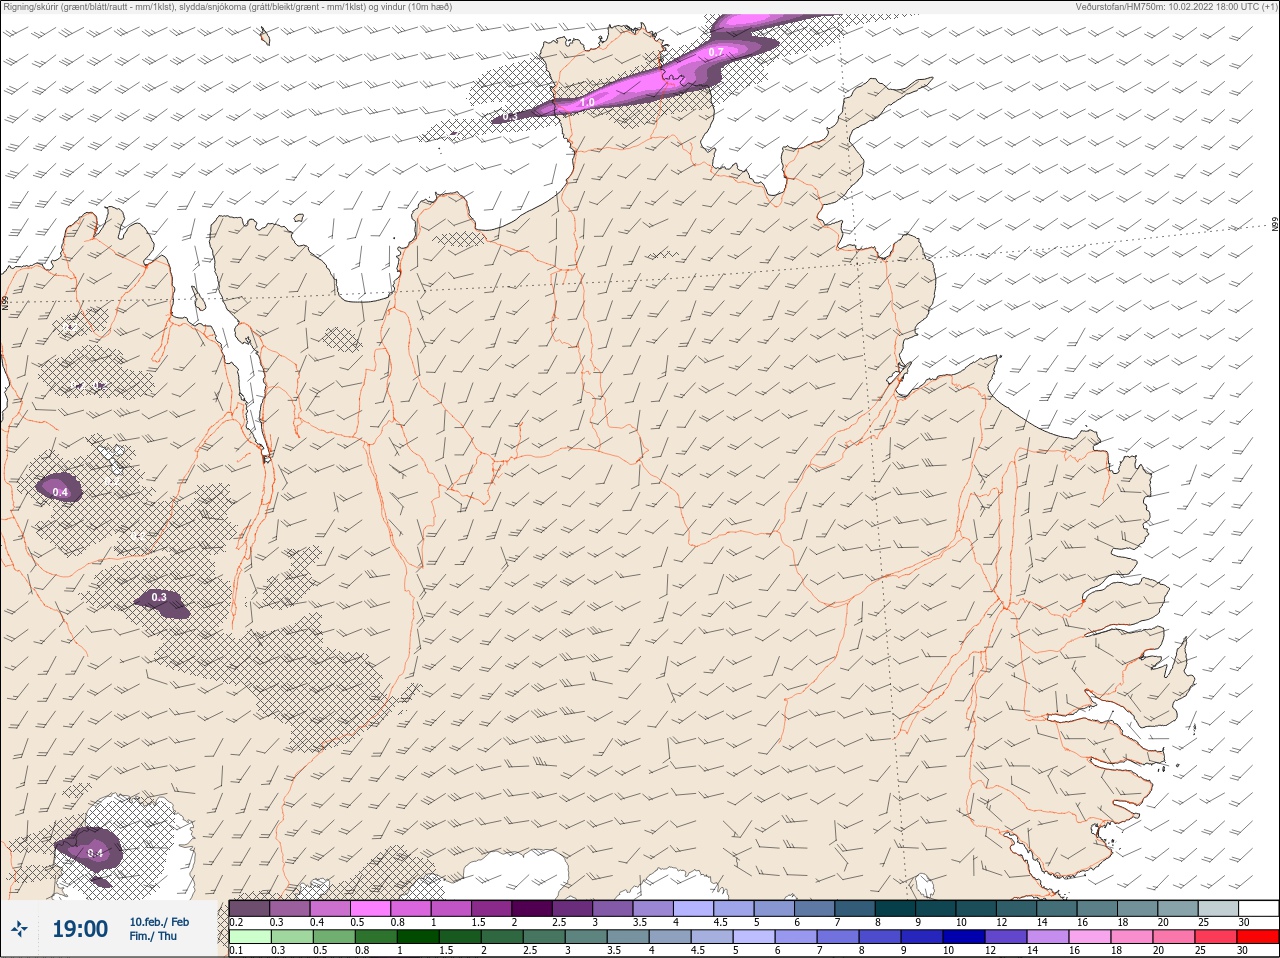Viewport: 1280px width, 958px height.
Task: Click the bright pink swatch between 0.5 and 0.8
Action: point(370,908)
